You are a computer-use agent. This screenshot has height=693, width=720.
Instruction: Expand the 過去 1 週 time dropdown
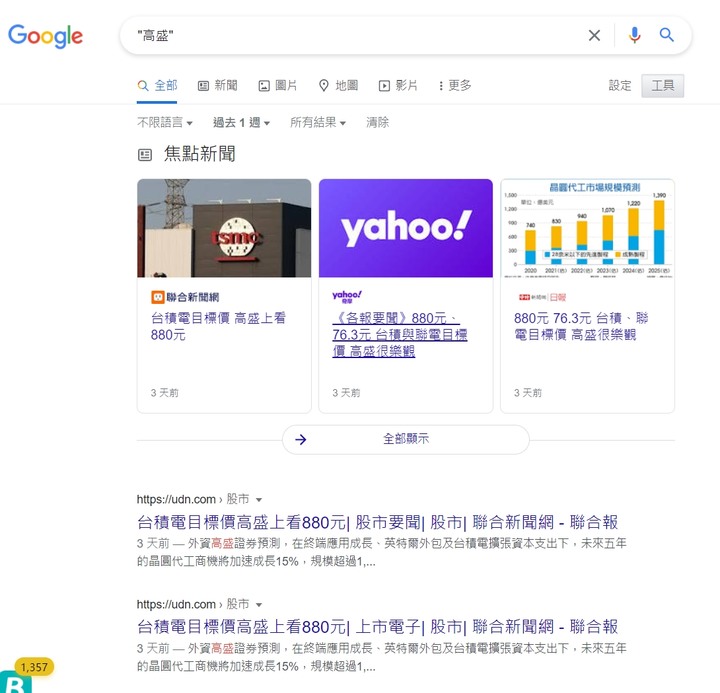coord(242,123)
